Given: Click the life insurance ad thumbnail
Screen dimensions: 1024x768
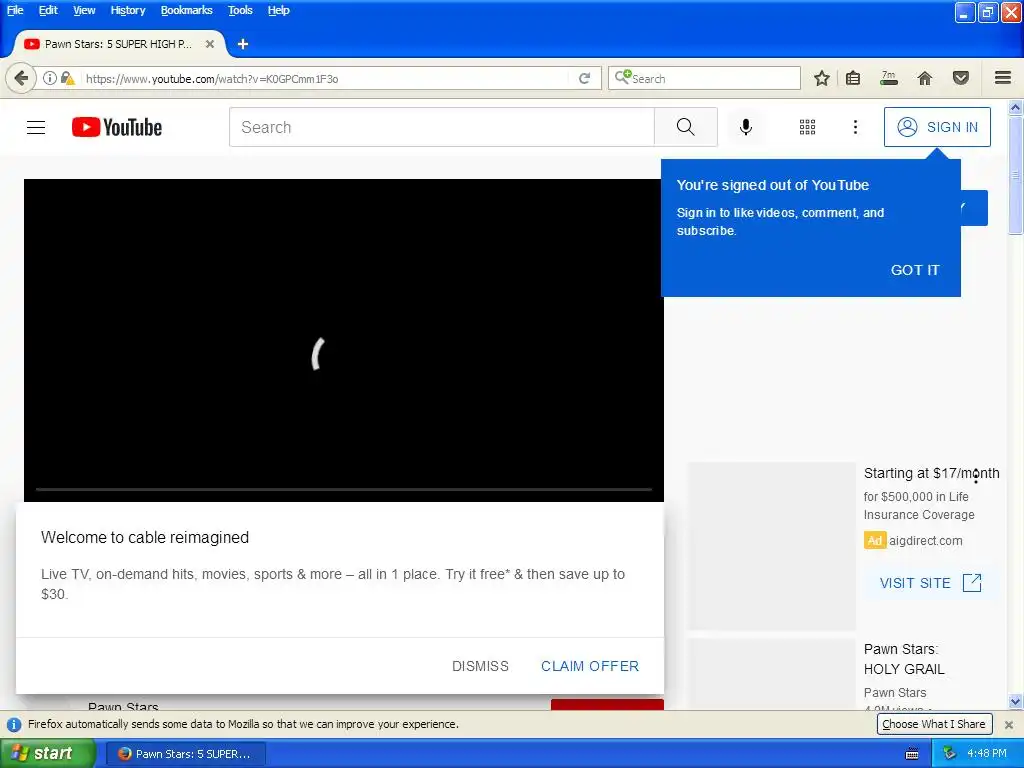Looking at the screenshot, I should pyautogui.click(x=771, y=546).
